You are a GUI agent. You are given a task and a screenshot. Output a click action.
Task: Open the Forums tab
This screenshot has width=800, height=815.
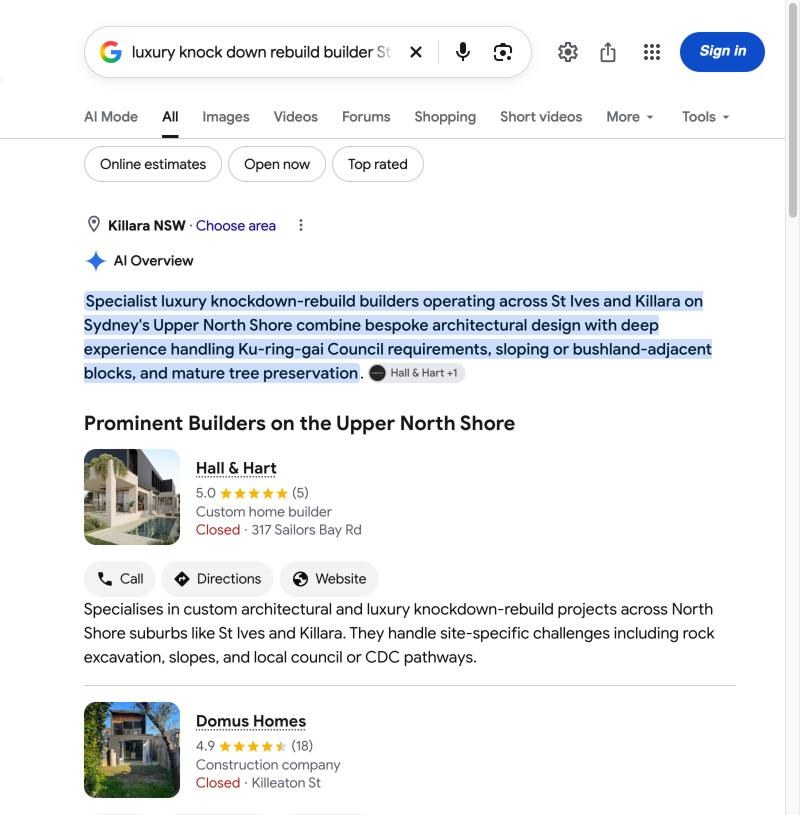(366, 116)
